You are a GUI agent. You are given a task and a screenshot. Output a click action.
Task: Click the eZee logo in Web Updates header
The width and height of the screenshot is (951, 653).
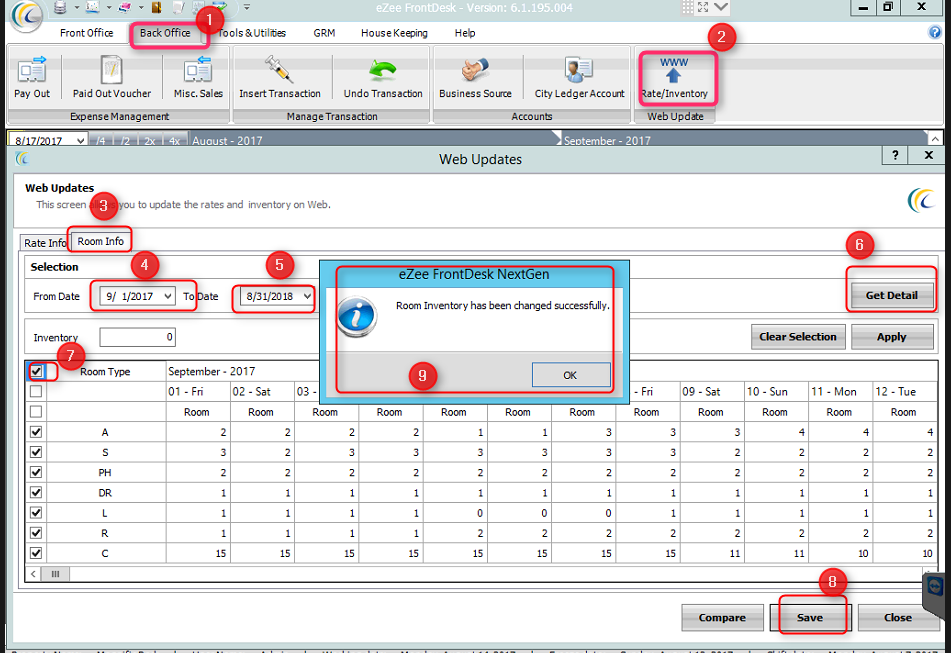coord(922,200)
